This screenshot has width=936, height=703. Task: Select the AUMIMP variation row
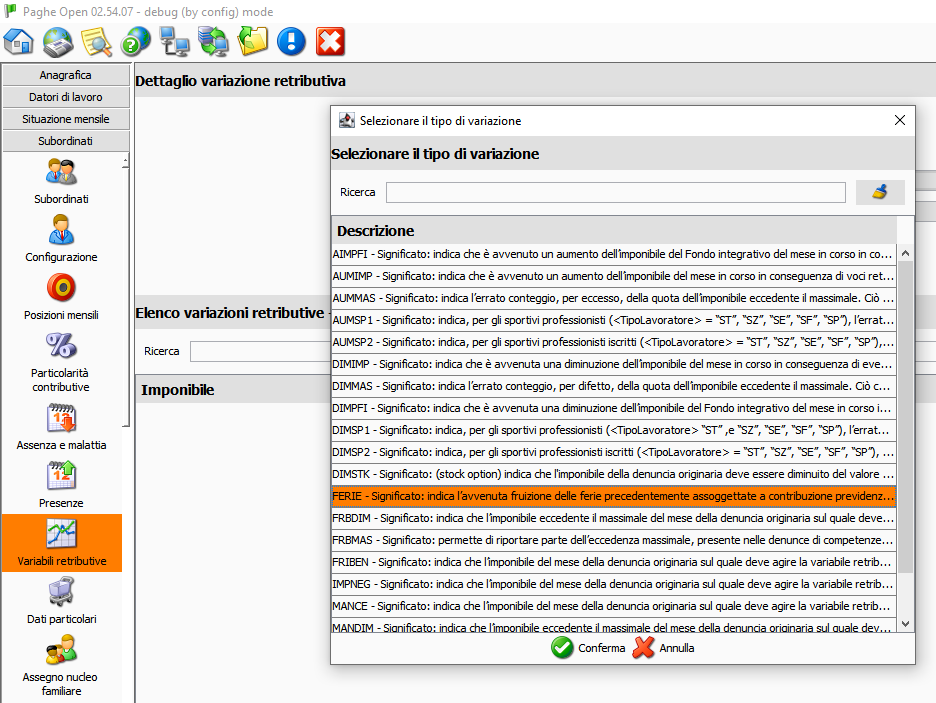point(614,276)
